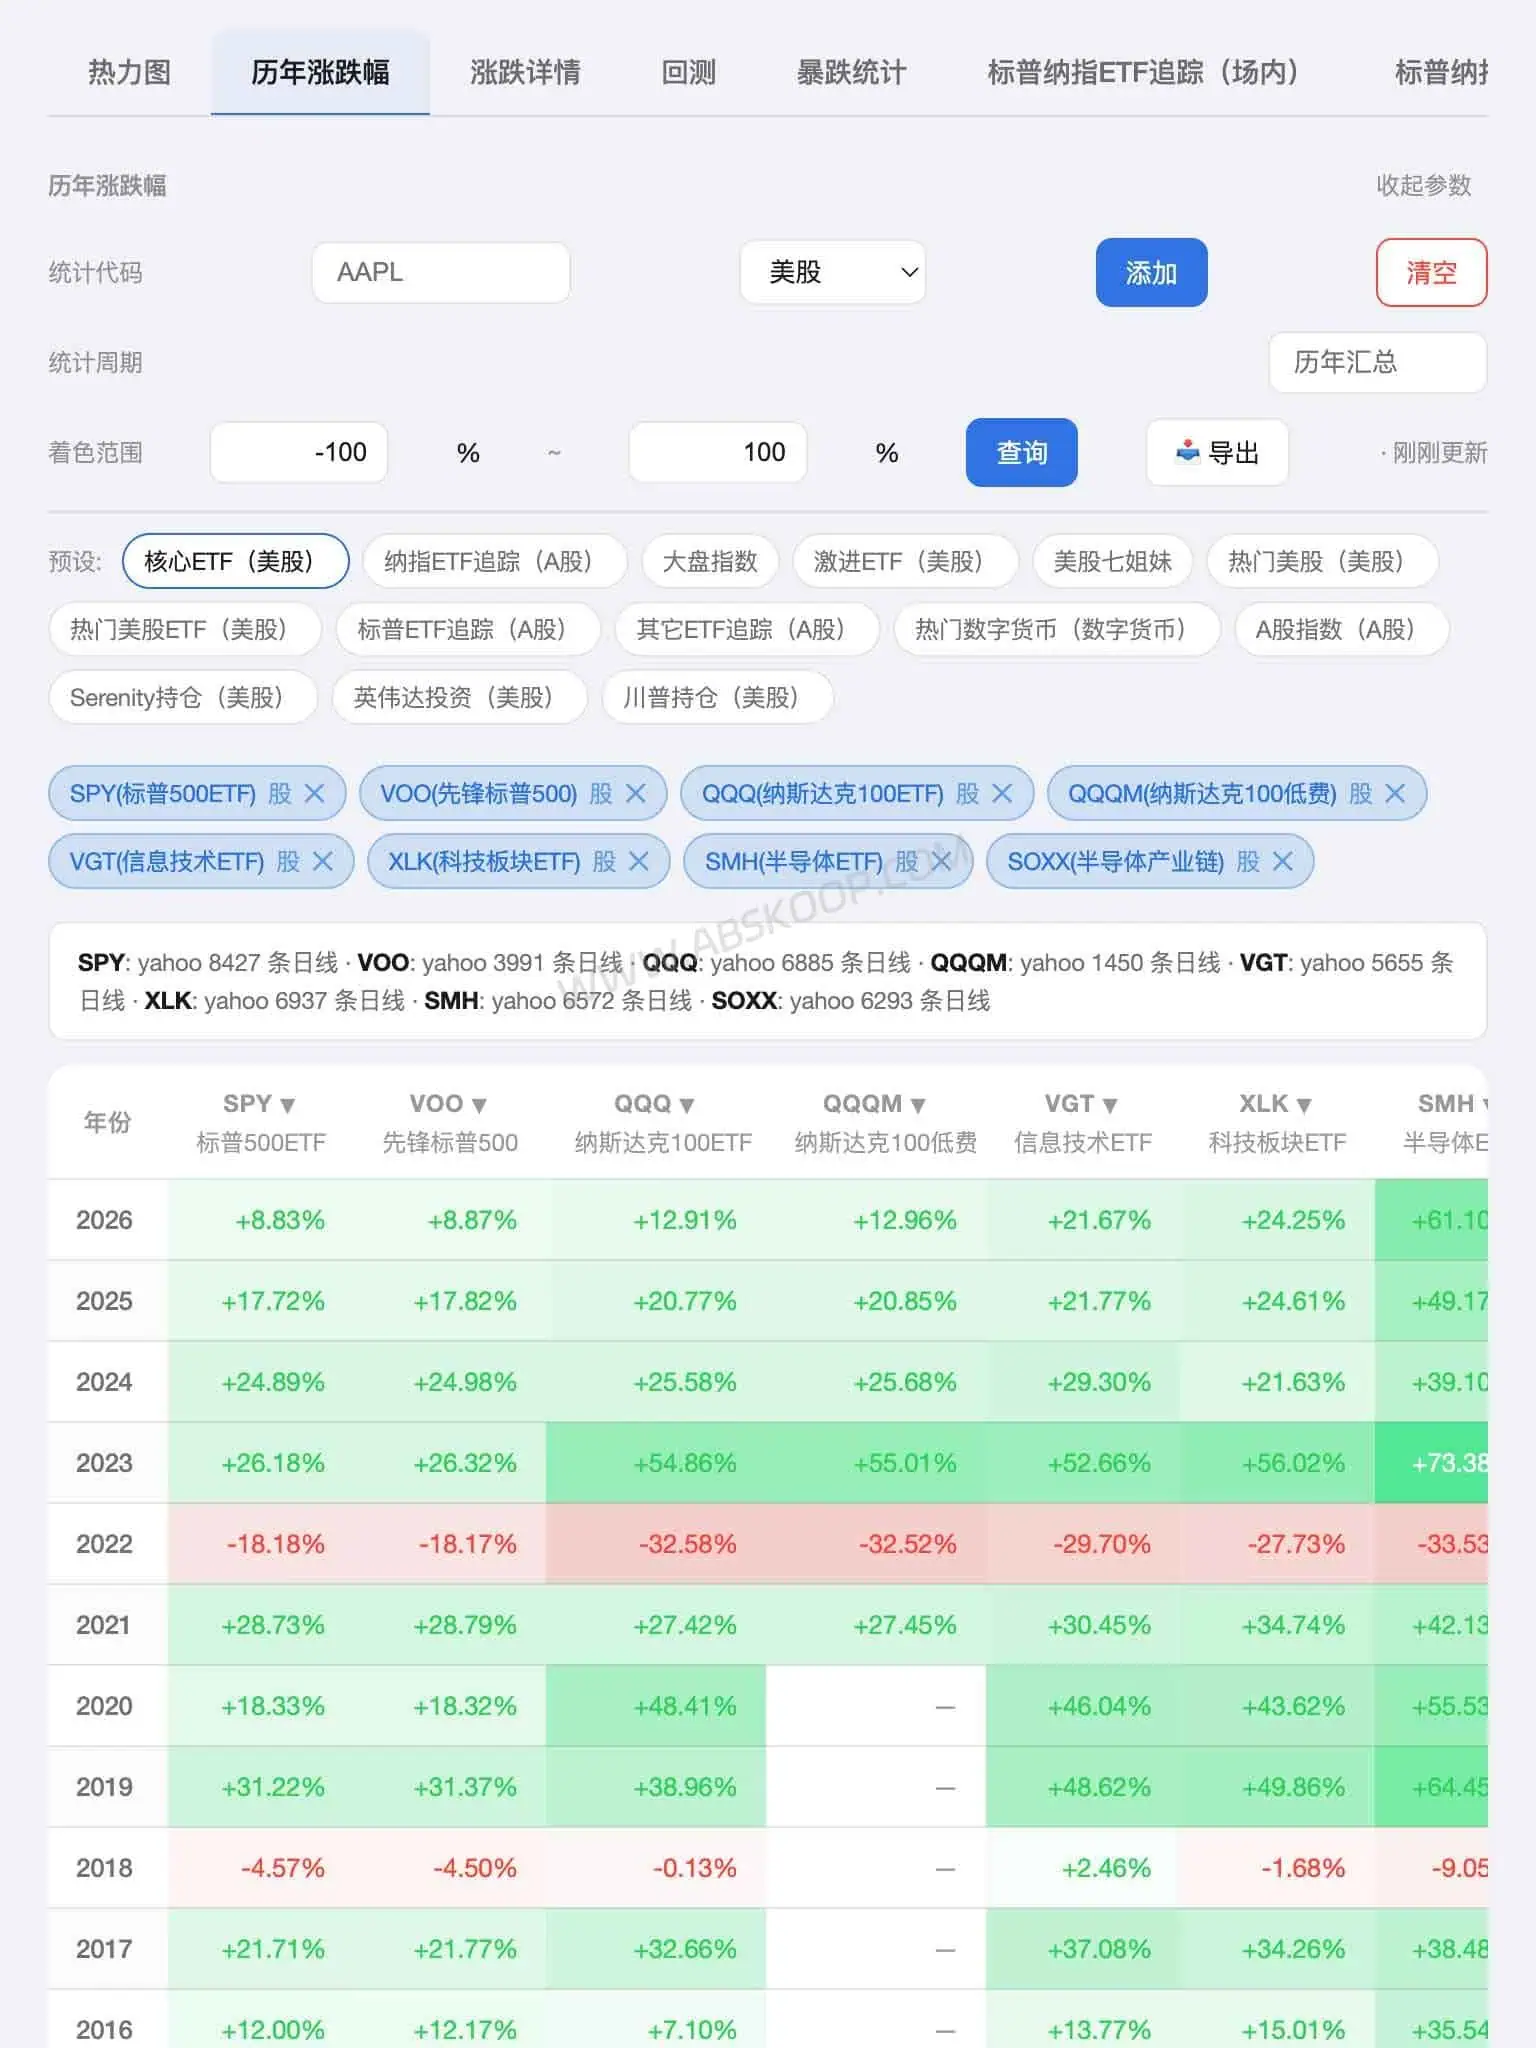Edit the -100 minimum color range field
Viewport: 1536px width, 2048px height.
click(x=299, y=452)
